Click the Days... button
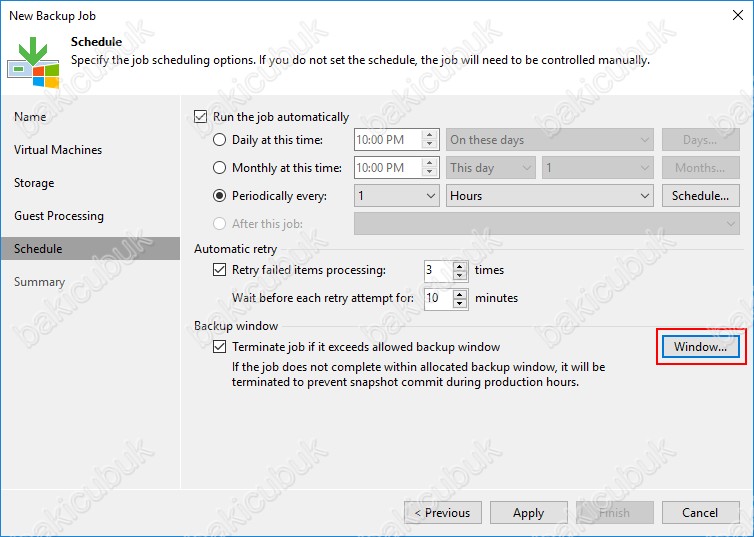Viewport: 754px width, 537px height. point(701,140)
